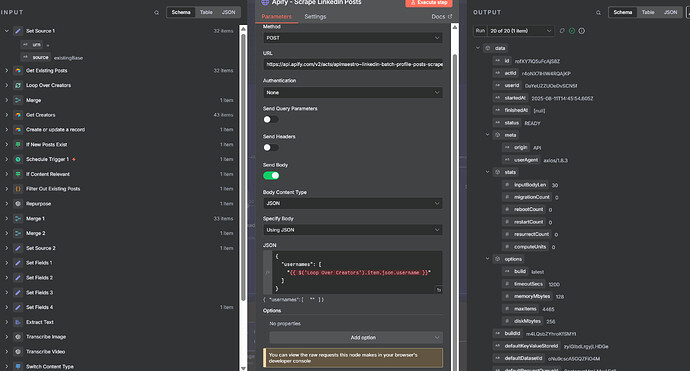
Task: Select the Schema tab in INPUT panel
Action: click(181, 12)
